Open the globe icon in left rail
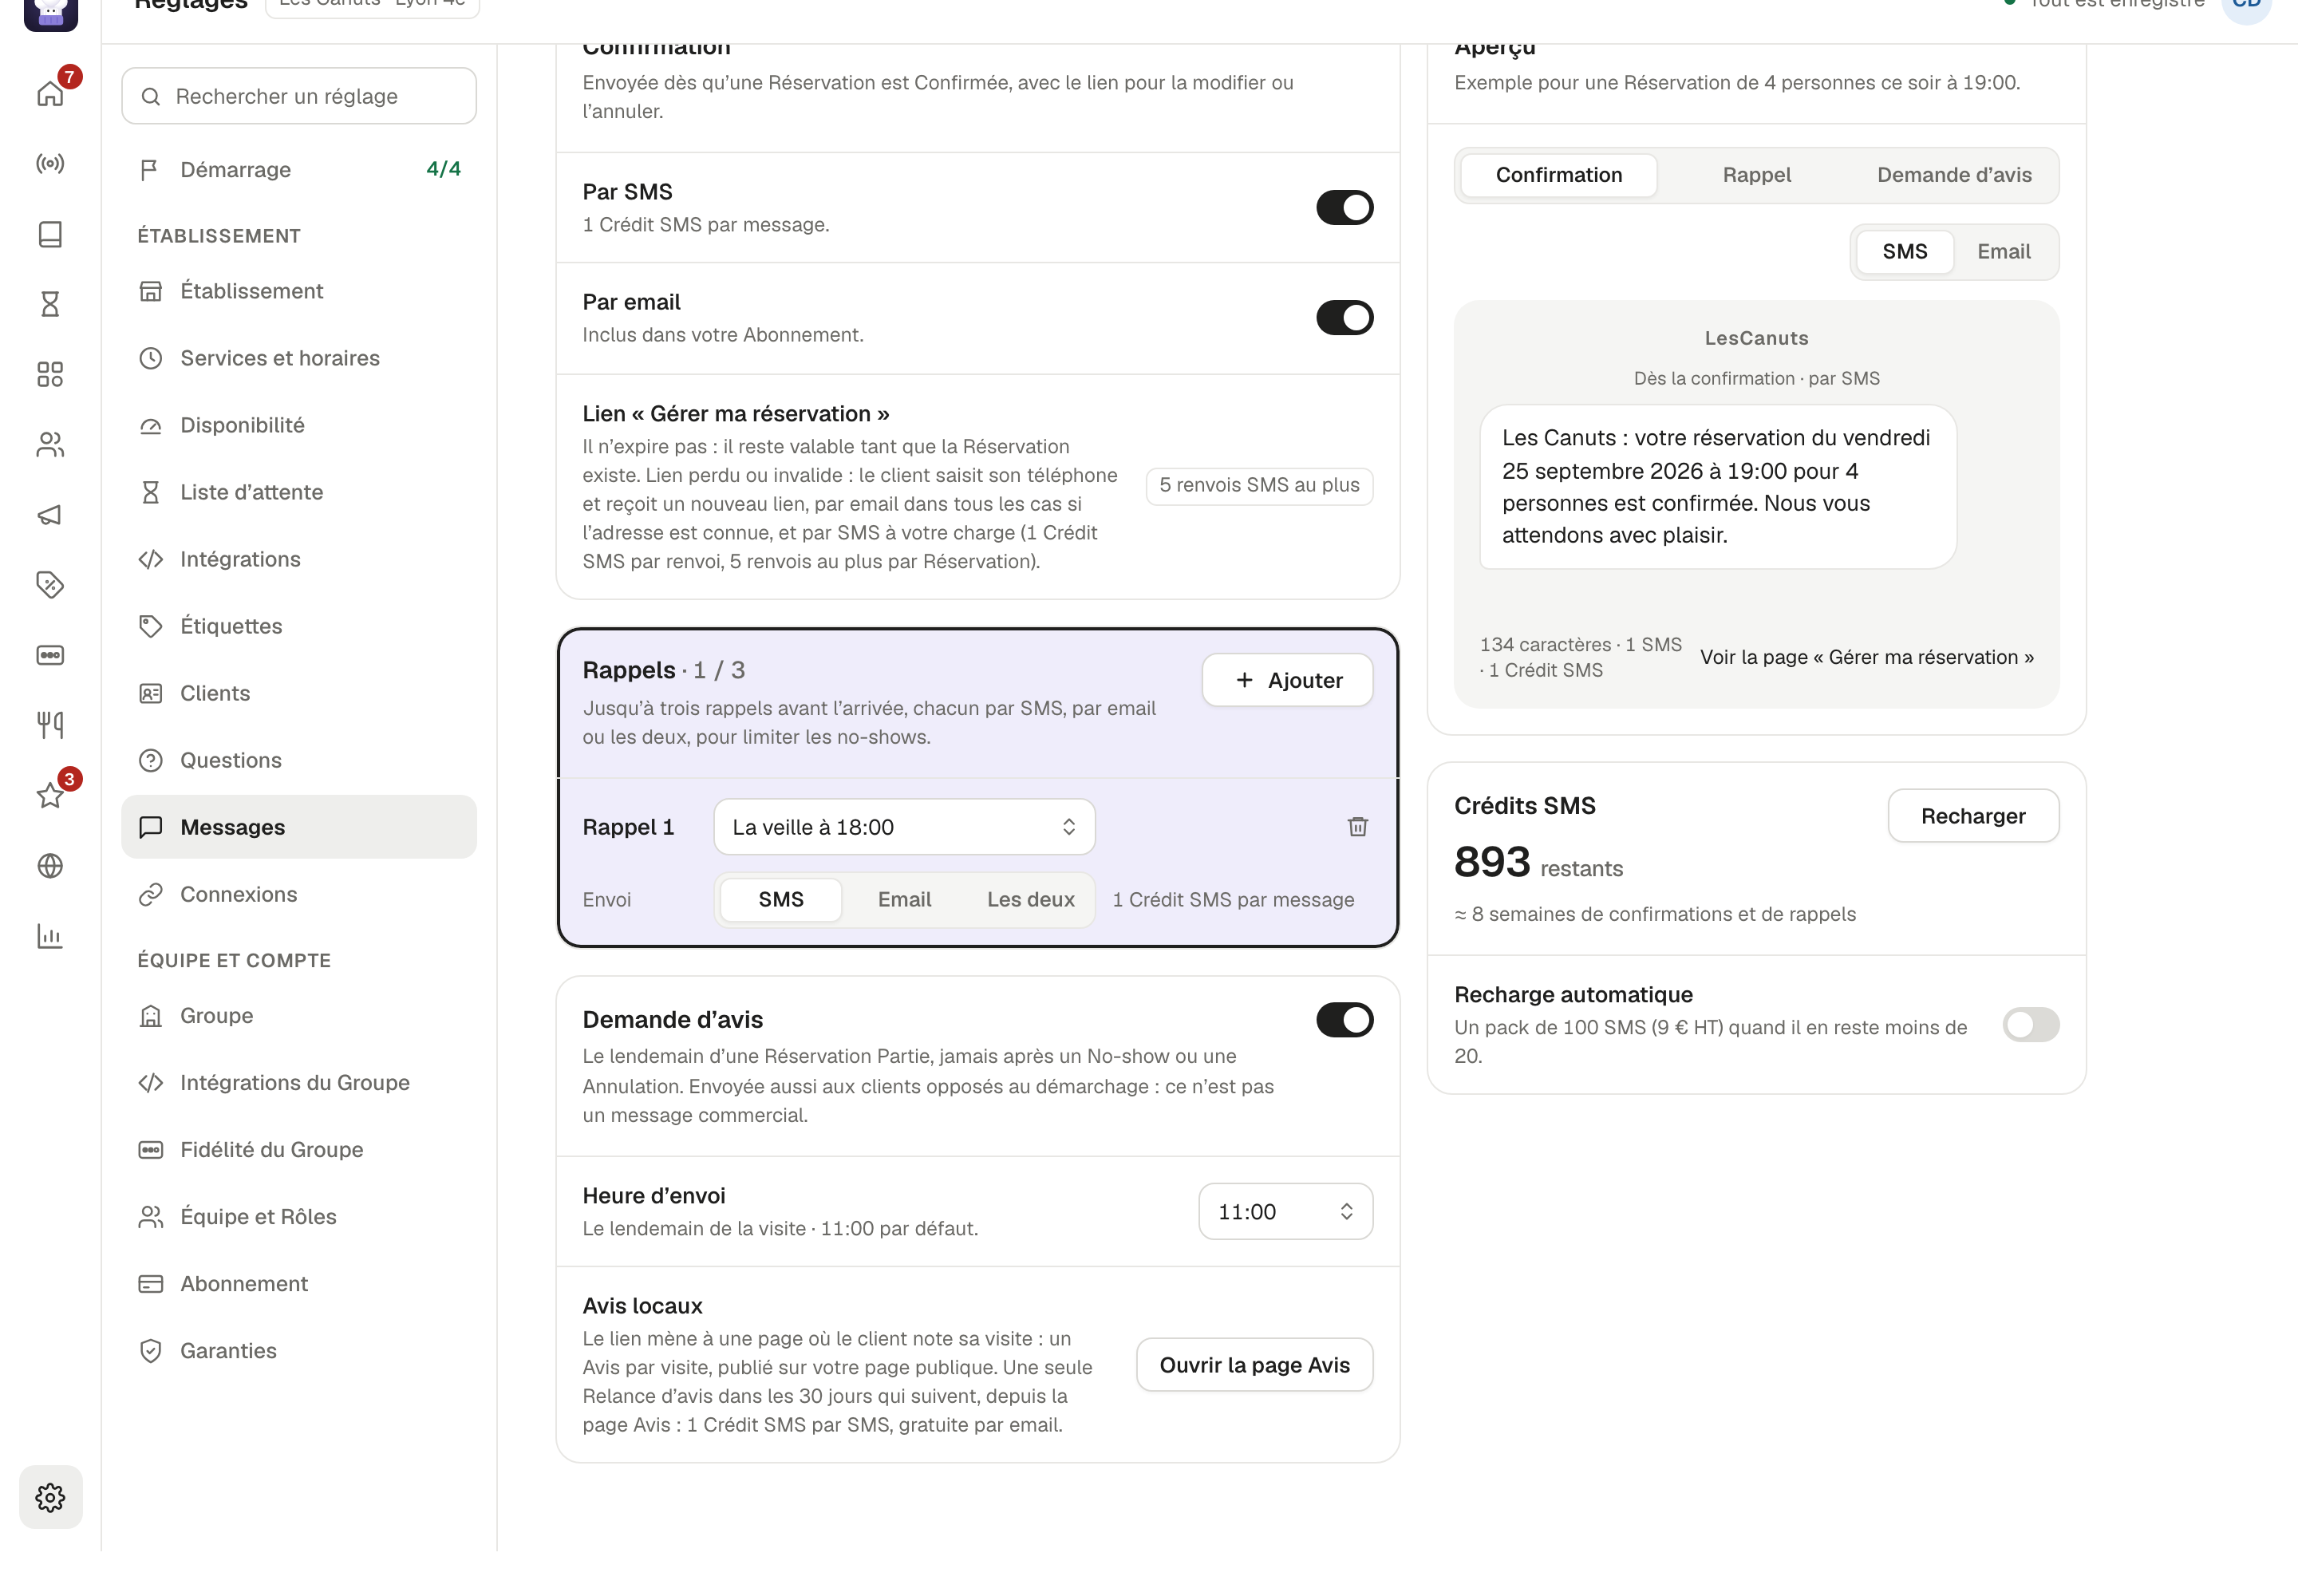Screen dimensions: 2298x1596 pyautogui.click(x=50, y=866)
